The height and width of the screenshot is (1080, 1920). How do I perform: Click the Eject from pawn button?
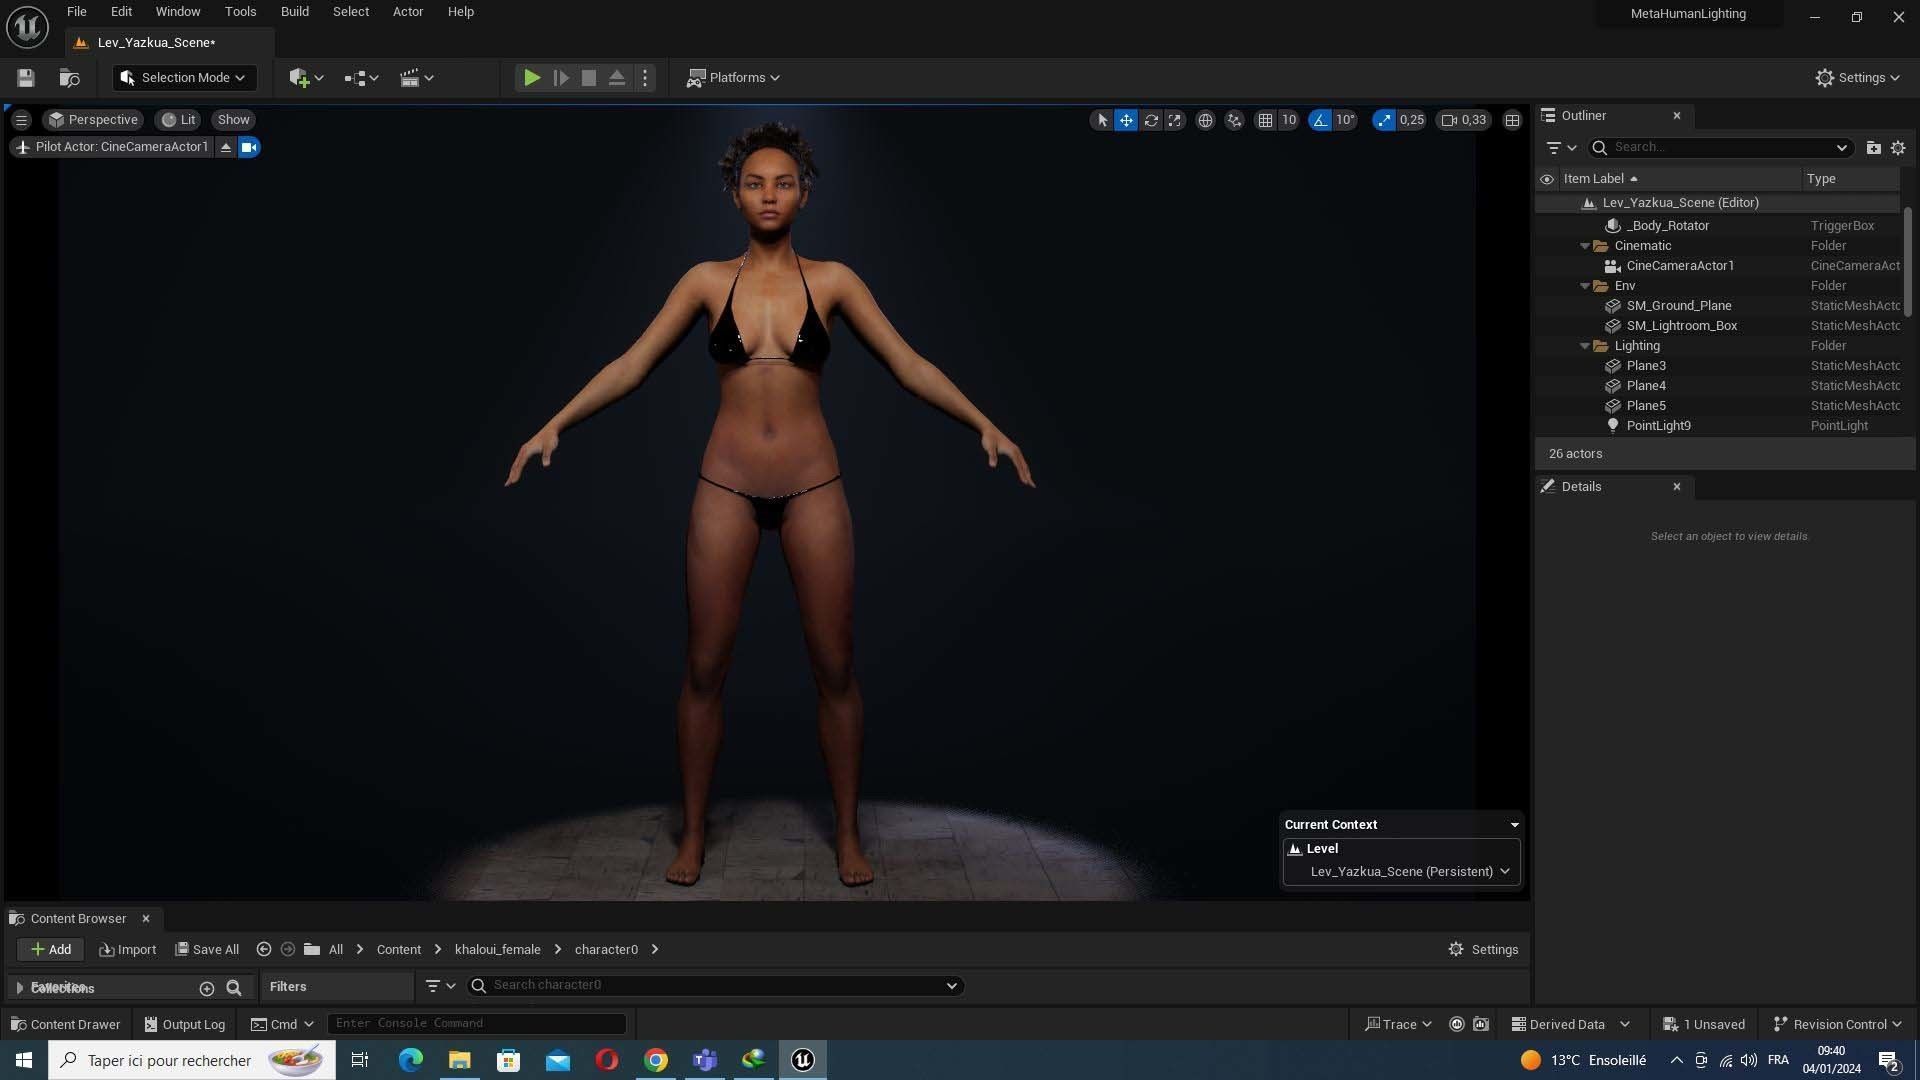pyautogui.click(x=617, y=78)
